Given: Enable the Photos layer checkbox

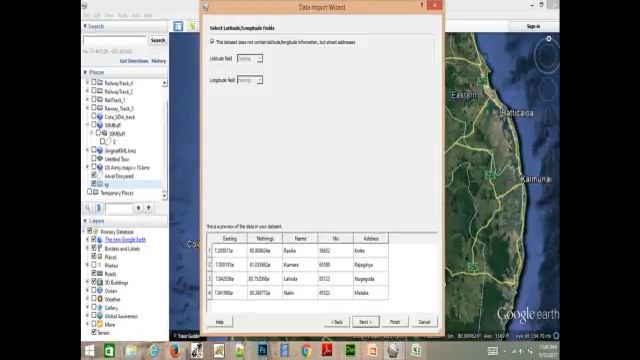Looking at the screenshot, I should pyautogui.click(x=94, y=265).
